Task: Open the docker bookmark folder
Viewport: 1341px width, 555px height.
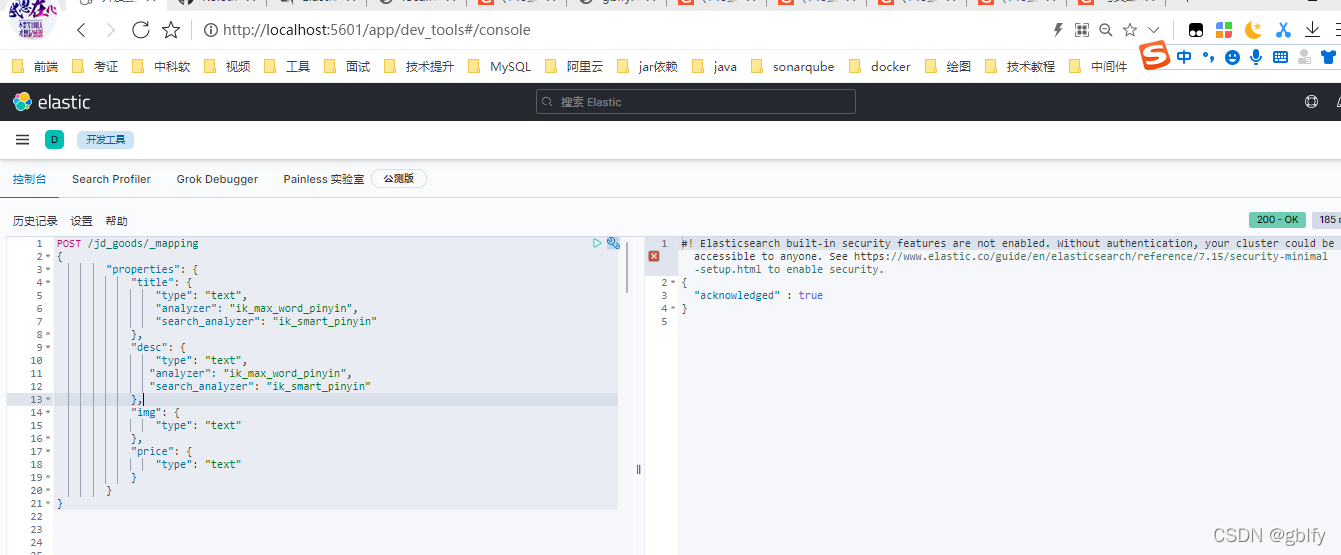Action: (880, 67)
